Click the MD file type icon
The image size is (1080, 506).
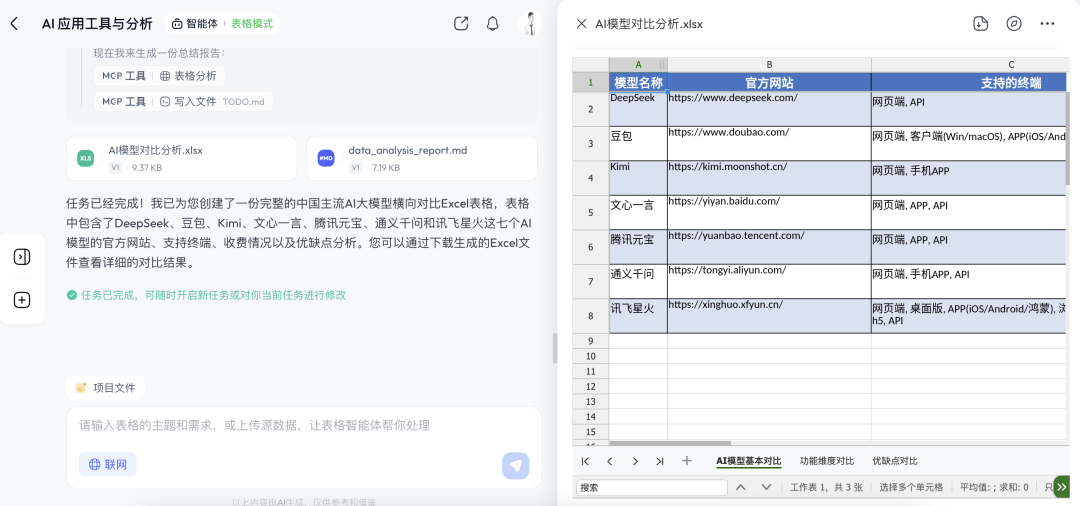[x=326, y=158]
